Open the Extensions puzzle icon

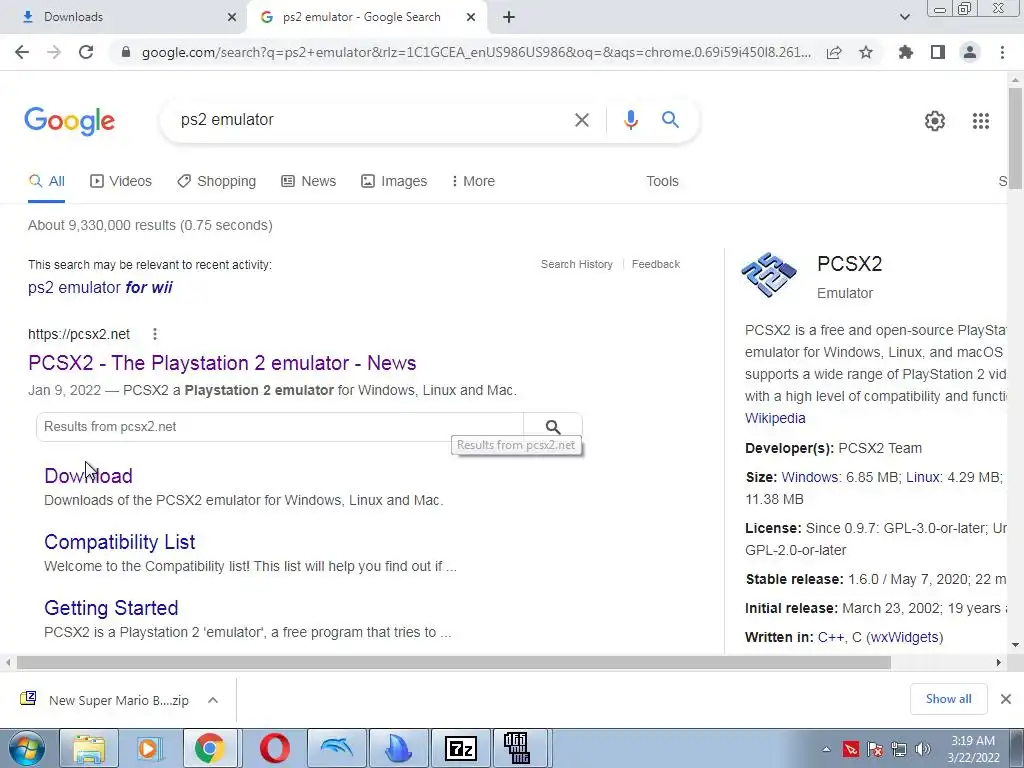[x=906, y=52]
